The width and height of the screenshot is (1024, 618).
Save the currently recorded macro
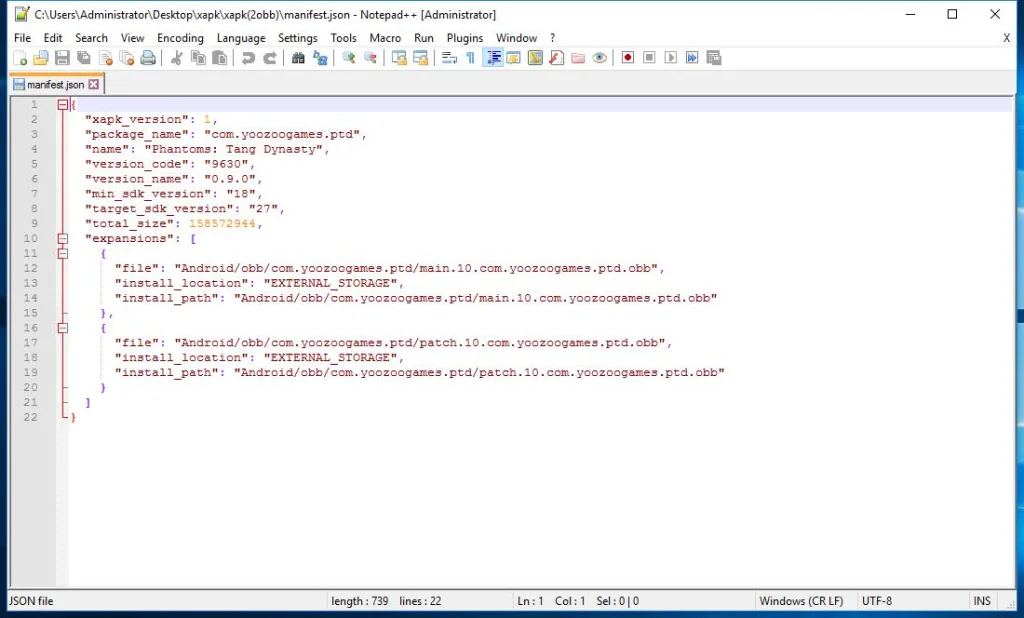click(x=714, y=58)
